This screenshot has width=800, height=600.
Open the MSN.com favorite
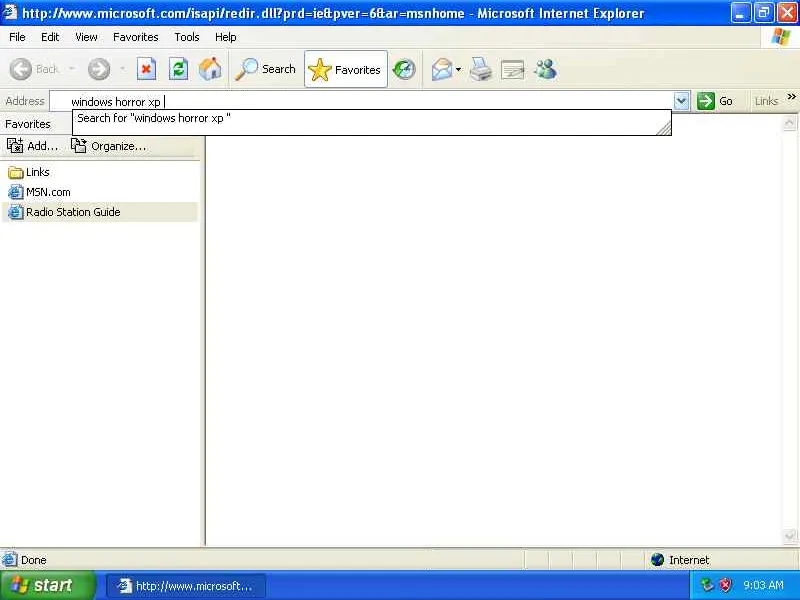[39, 192]
